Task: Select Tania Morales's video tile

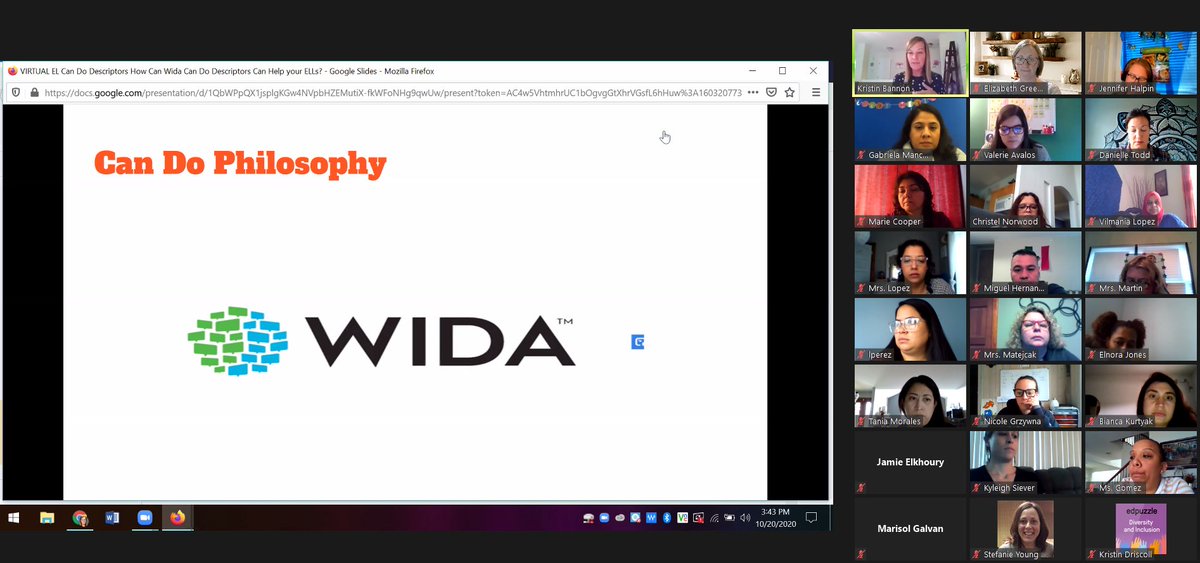Action: pyautogui.click(x=910, y=396)
